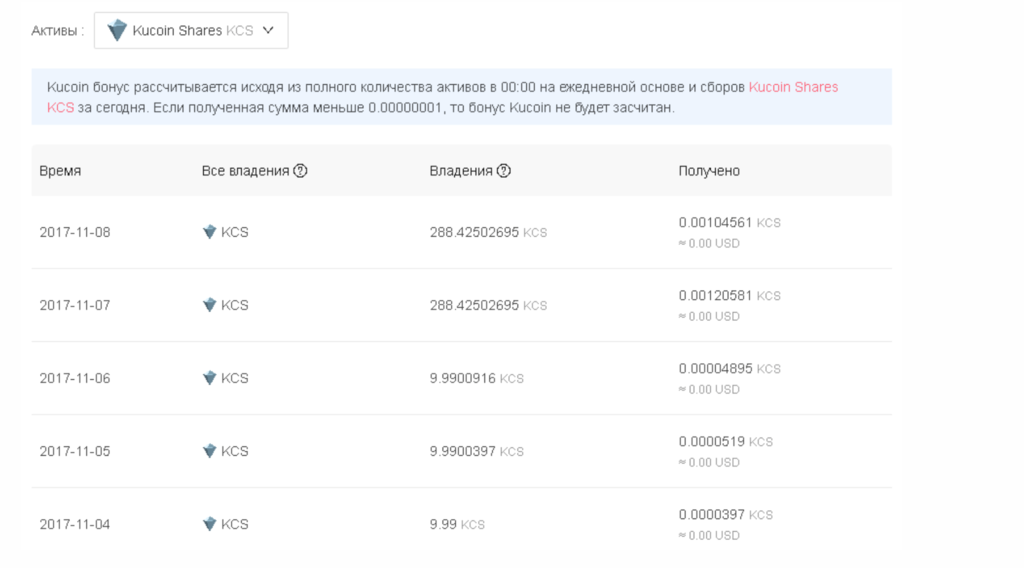Click the Все владения column header text
Viewport: 1024px width, 568px height.
245,171
